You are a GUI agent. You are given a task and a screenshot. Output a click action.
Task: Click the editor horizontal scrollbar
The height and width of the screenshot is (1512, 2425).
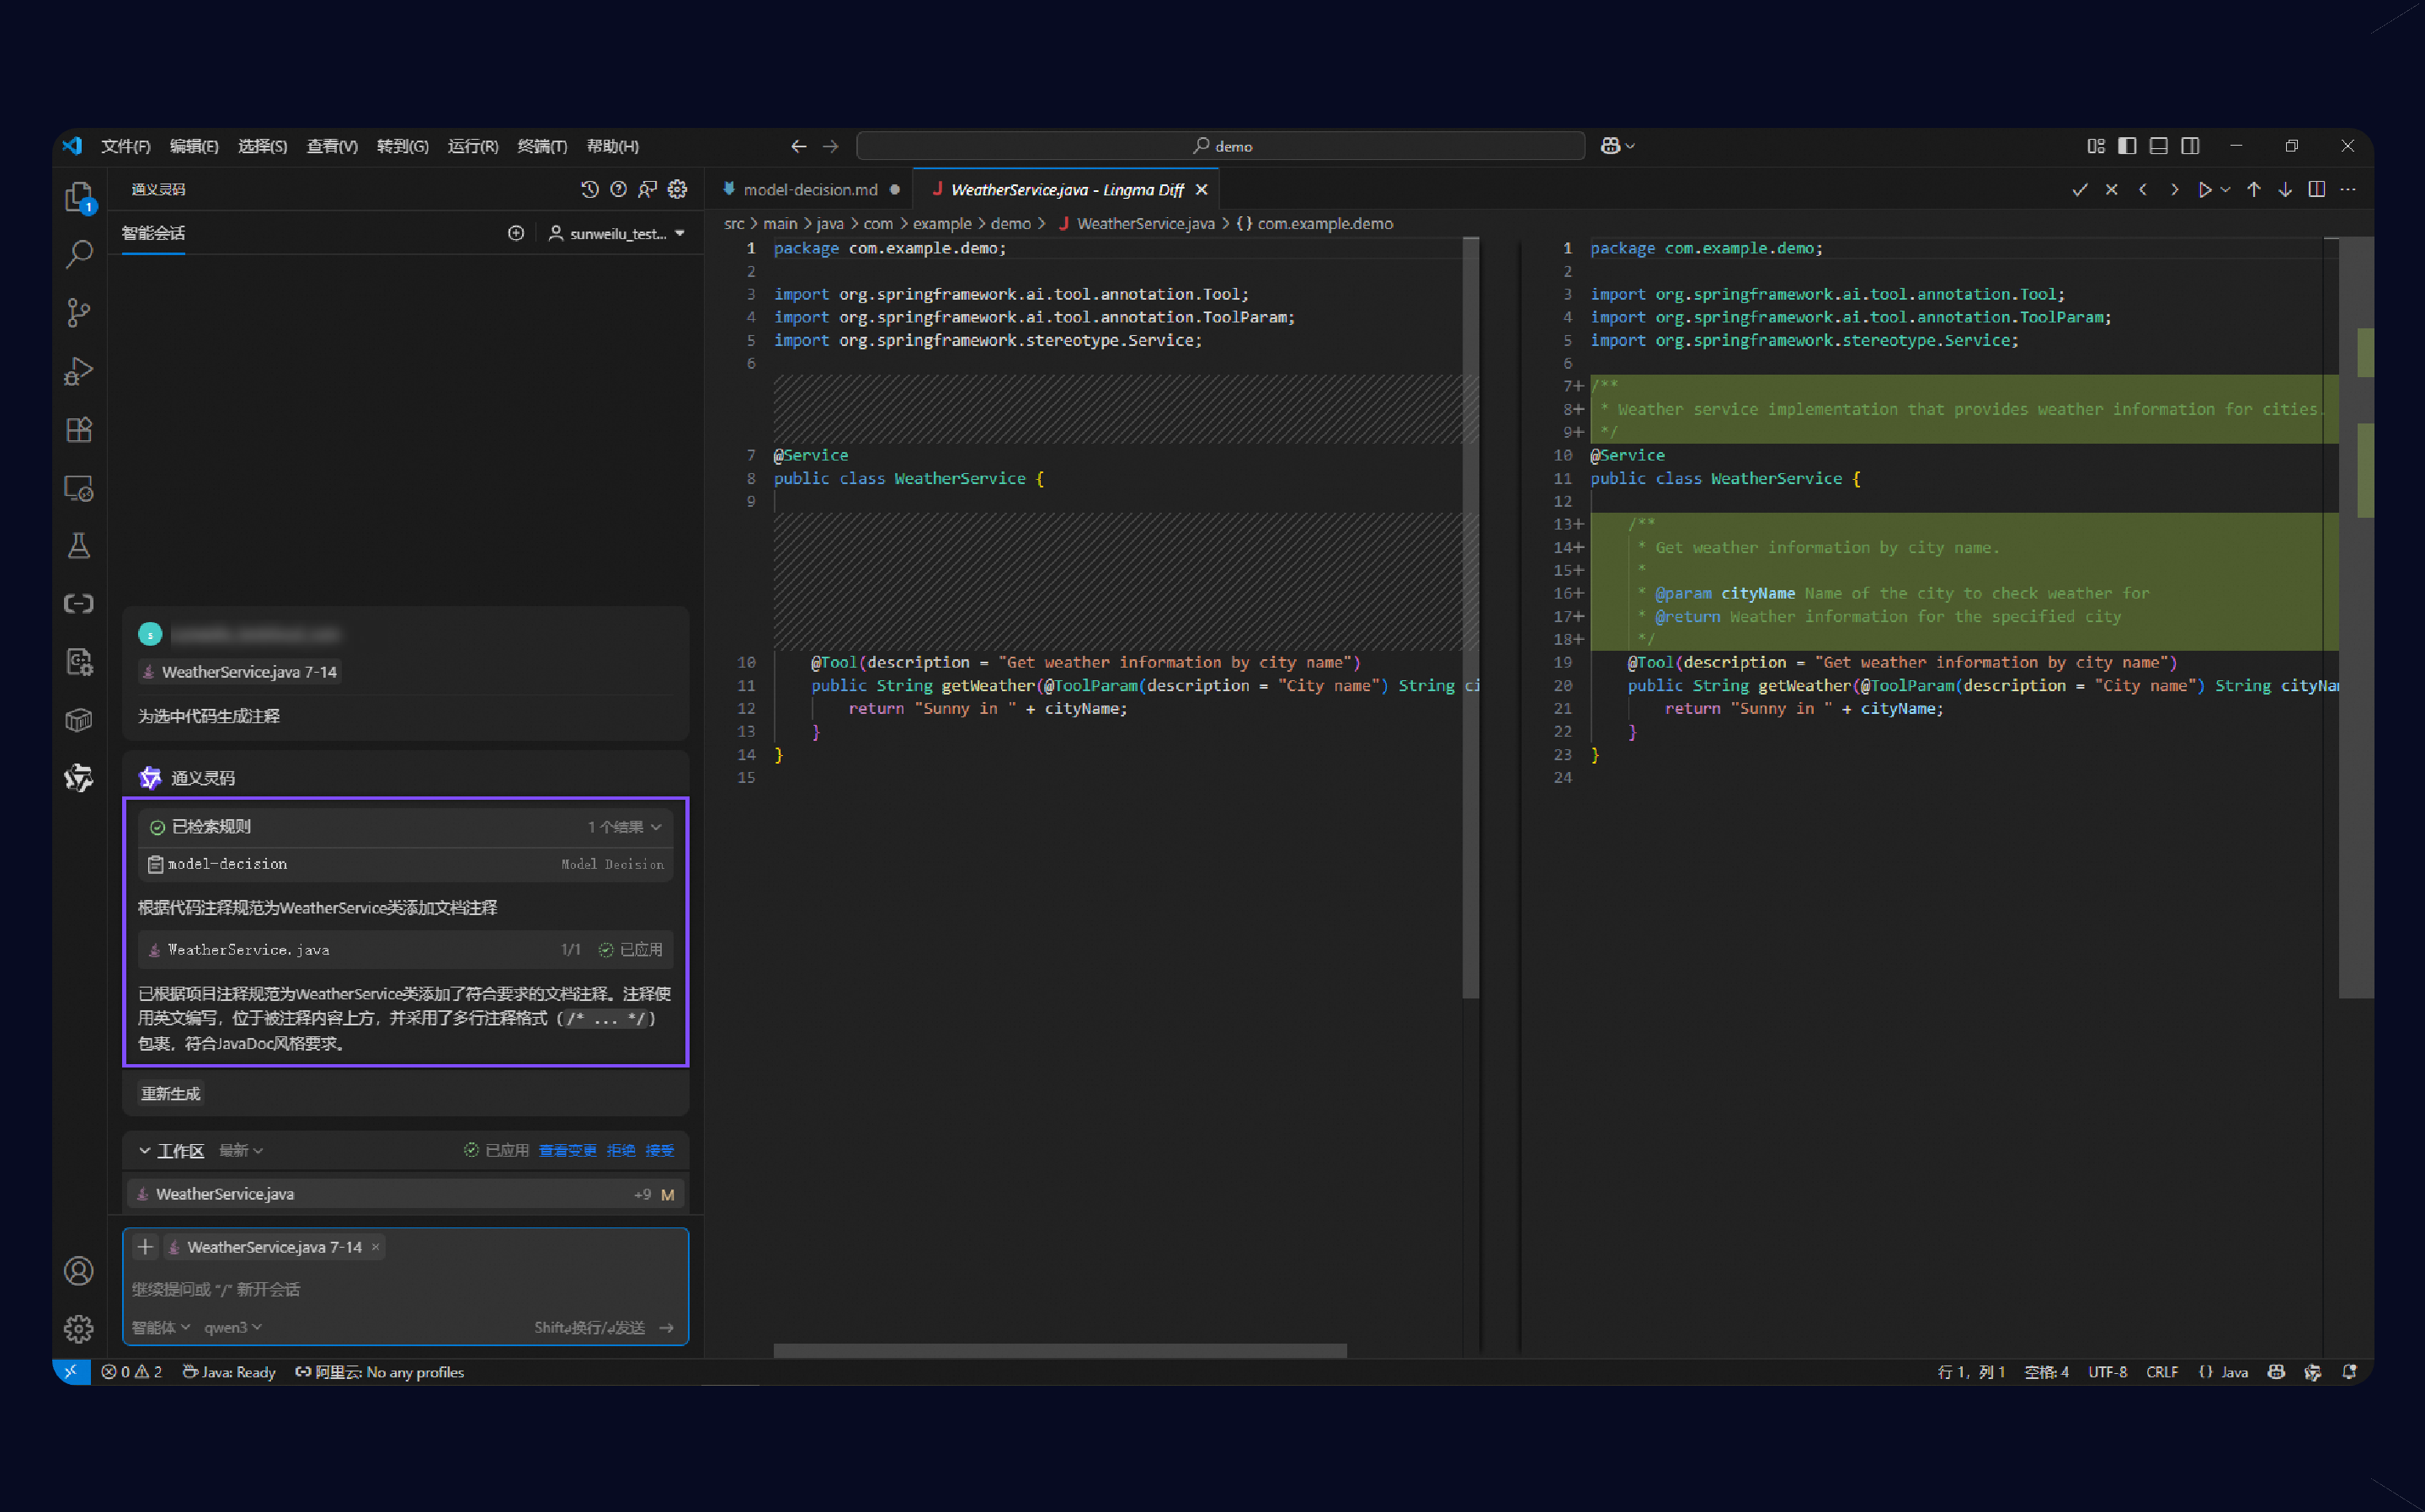point(1060,1350)
